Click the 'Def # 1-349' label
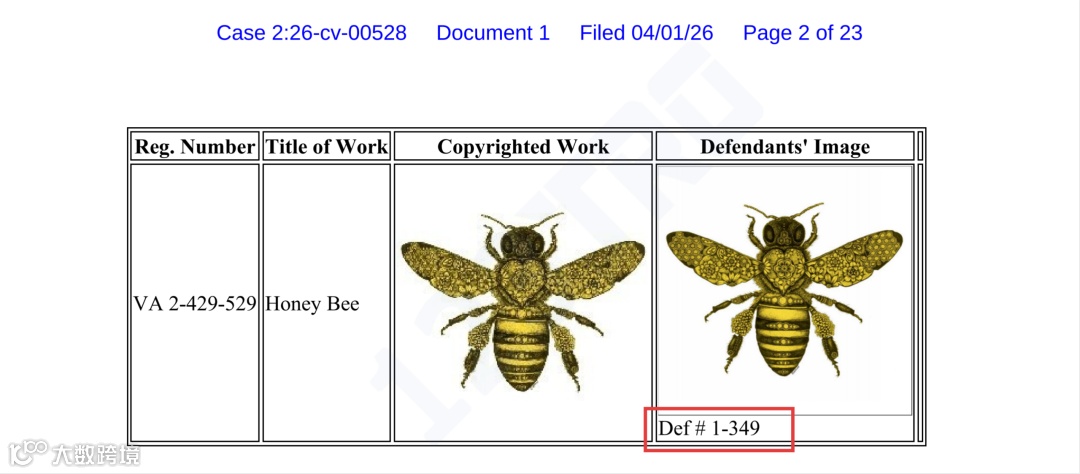The height and width of the screenshot is (474, 1080). [709, 429]
